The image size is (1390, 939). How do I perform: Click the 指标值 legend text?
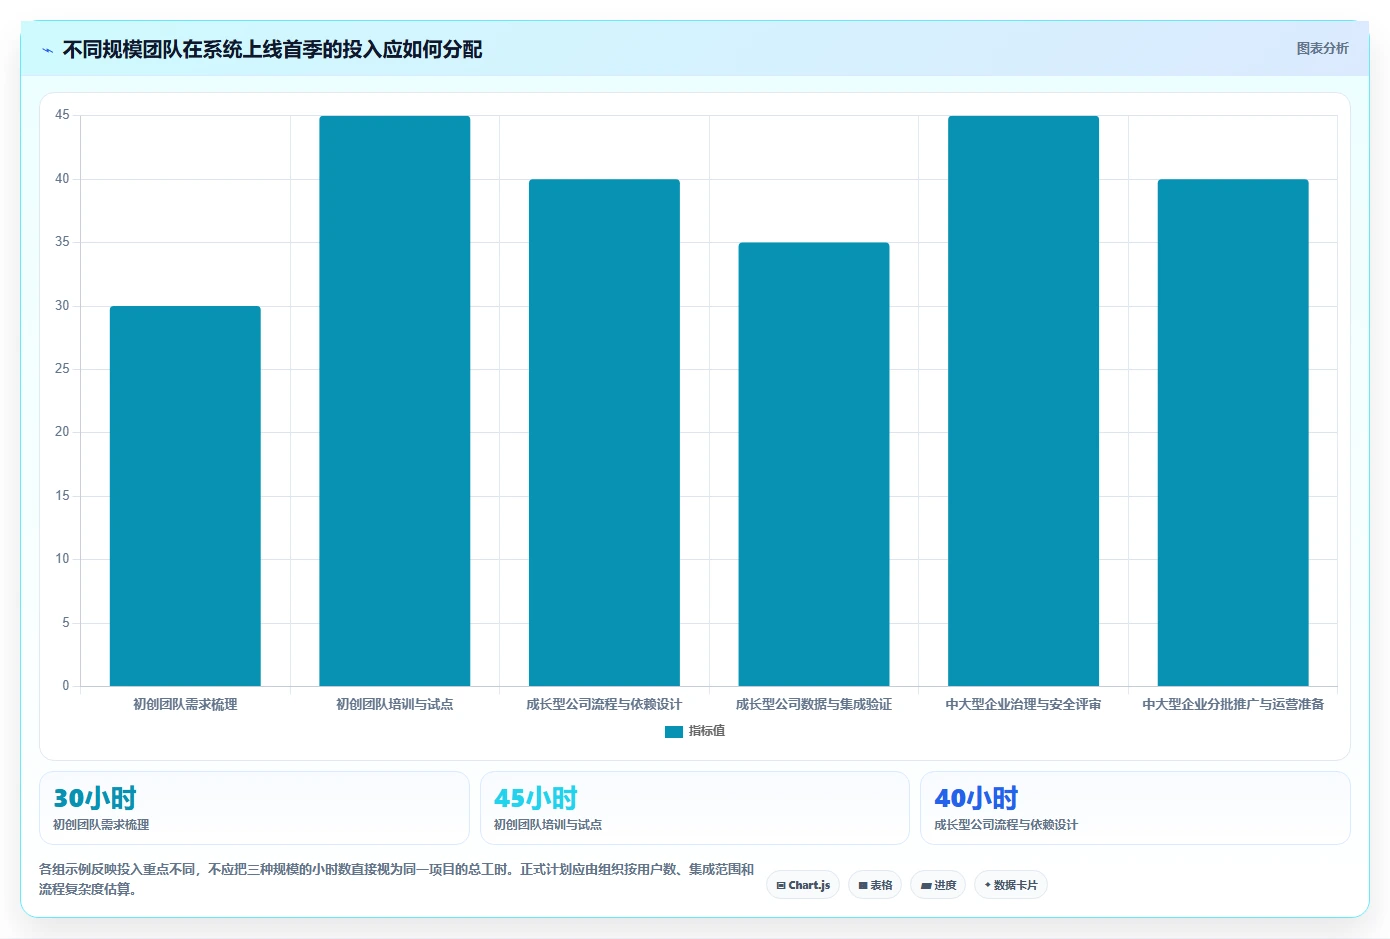pos(707,731)
